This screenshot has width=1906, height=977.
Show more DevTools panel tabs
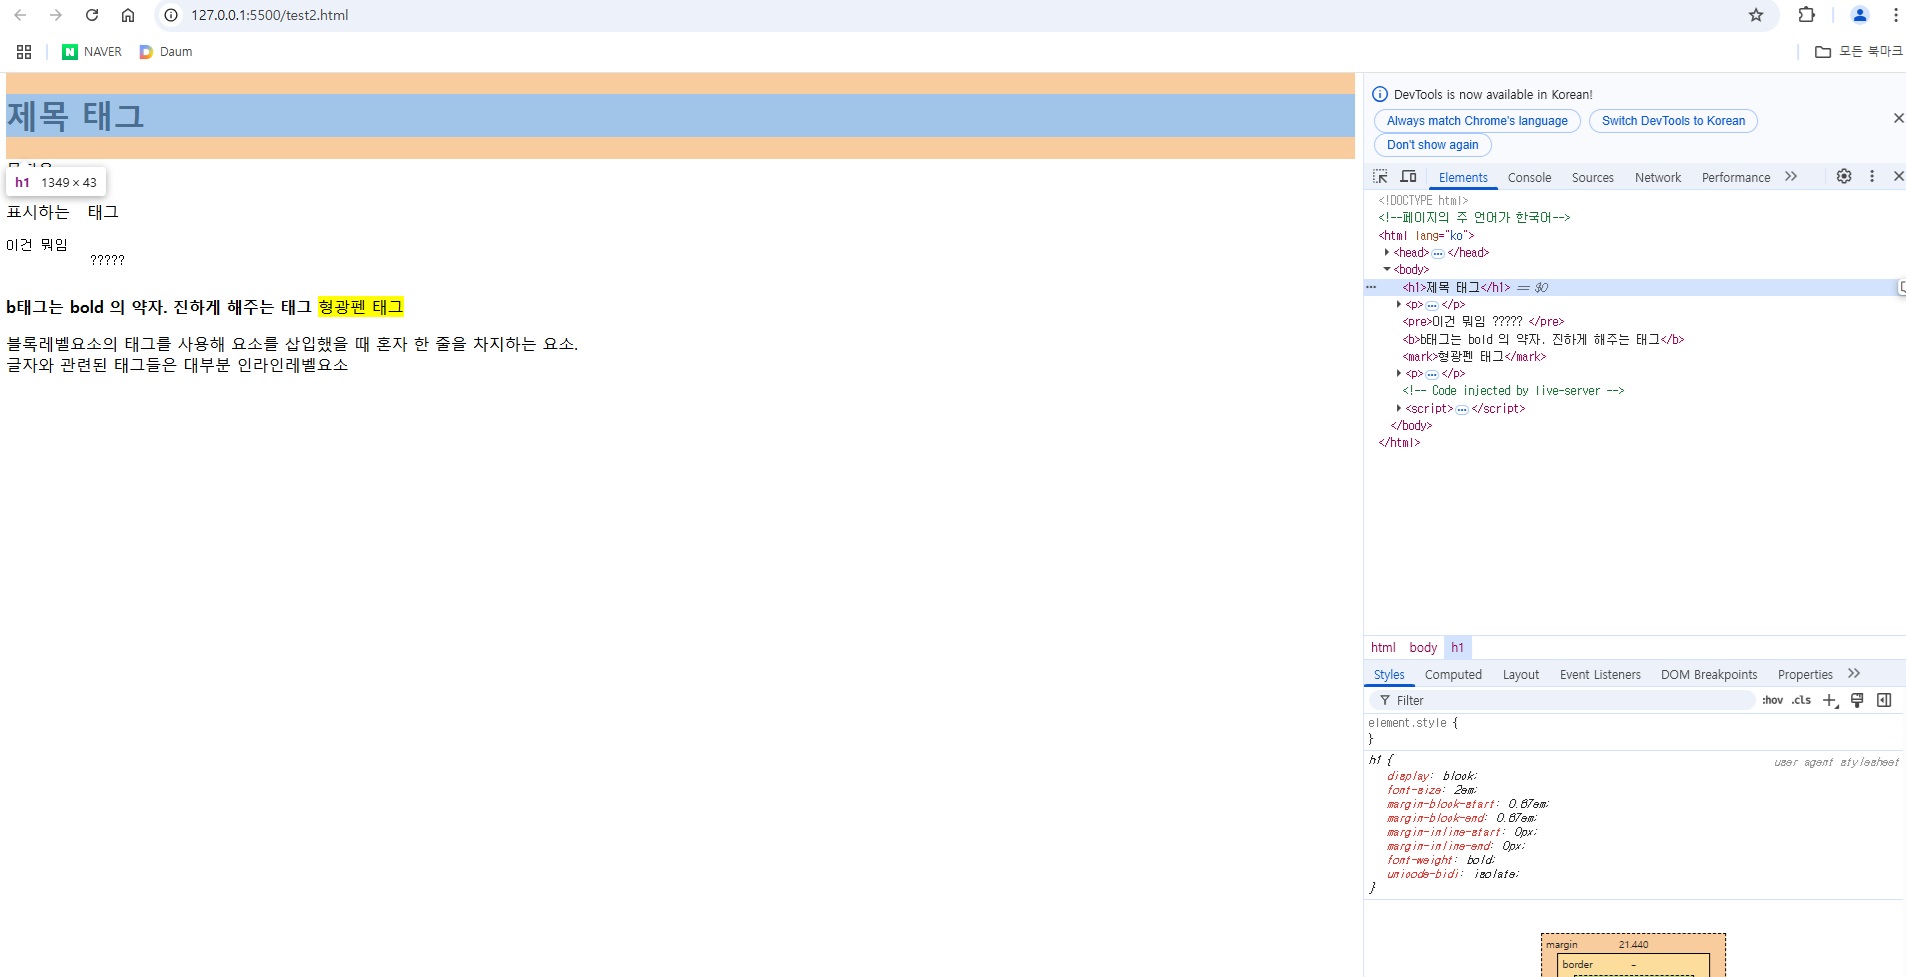[1791, 177]
